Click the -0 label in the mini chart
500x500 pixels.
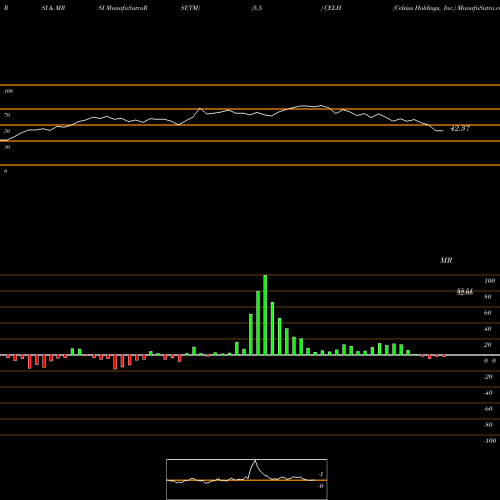321,486
